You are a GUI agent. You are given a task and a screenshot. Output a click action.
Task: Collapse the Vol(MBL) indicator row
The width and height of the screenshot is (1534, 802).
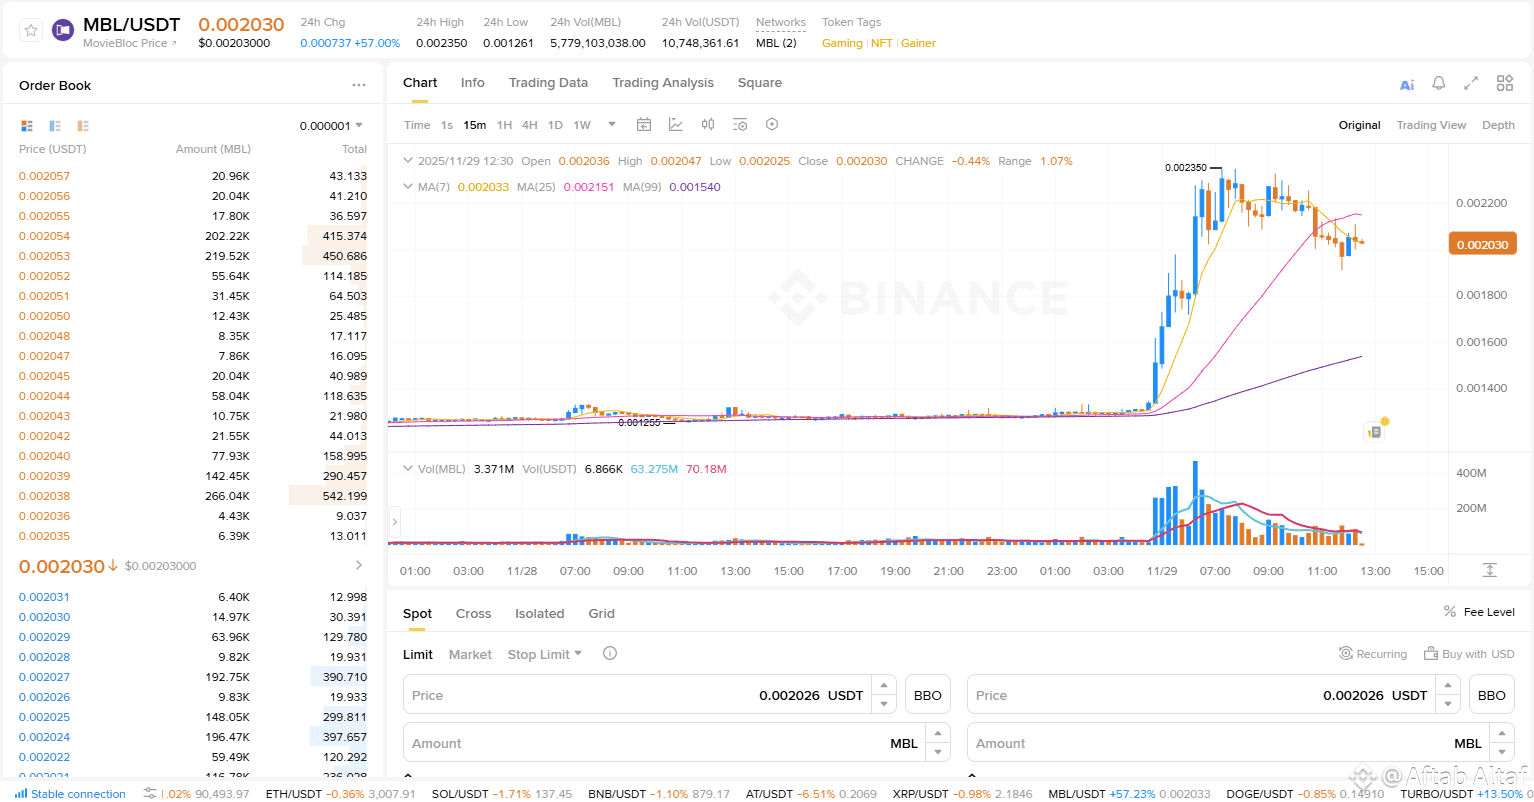pyautogui.click(x=407, y=468)
